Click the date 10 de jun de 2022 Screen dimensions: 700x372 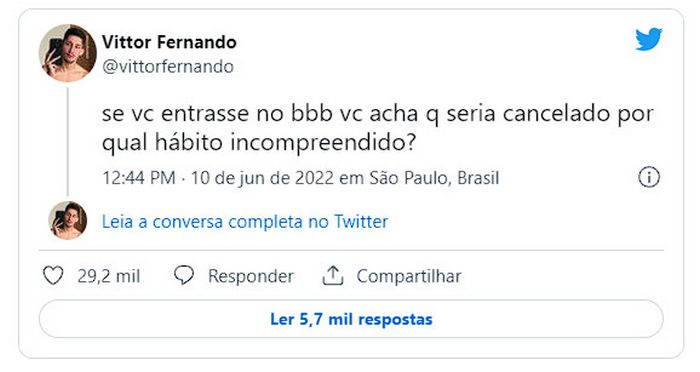coord(262,178)
